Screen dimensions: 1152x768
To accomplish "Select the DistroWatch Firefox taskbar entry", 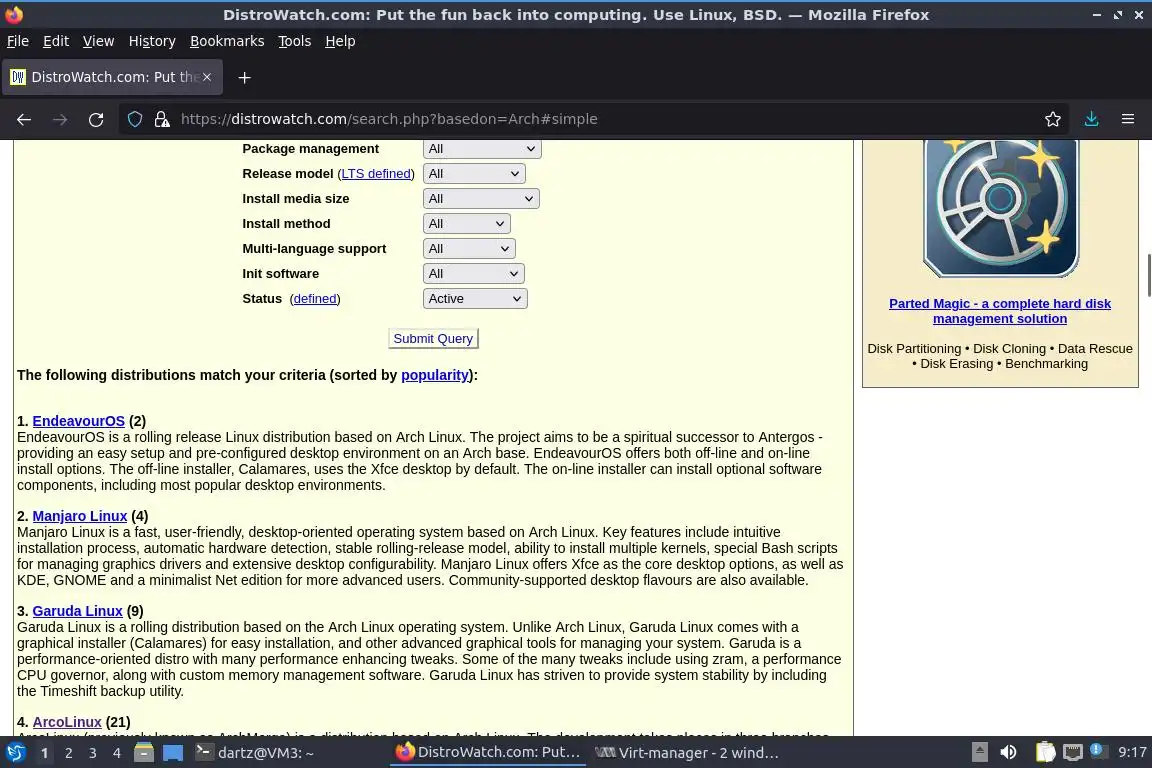I will pos(488,753).
